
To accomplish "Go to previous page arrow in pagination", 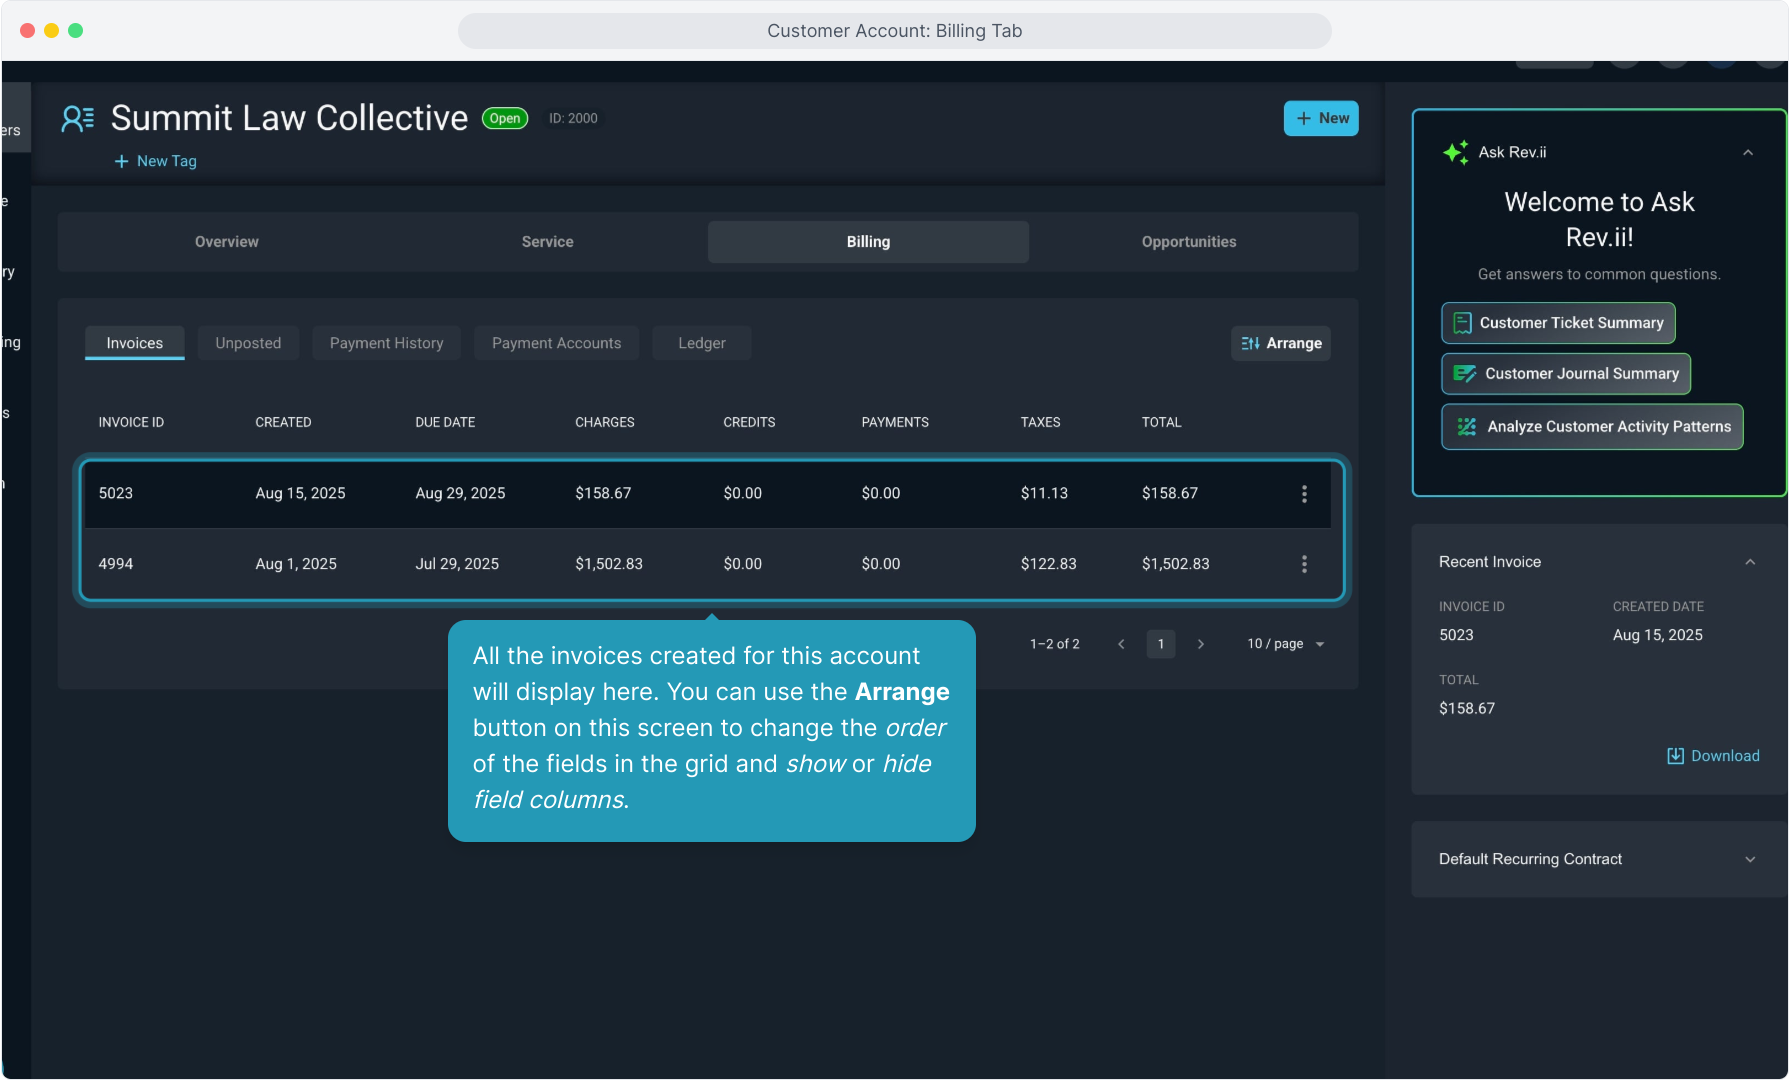I will coord(1121,644).
